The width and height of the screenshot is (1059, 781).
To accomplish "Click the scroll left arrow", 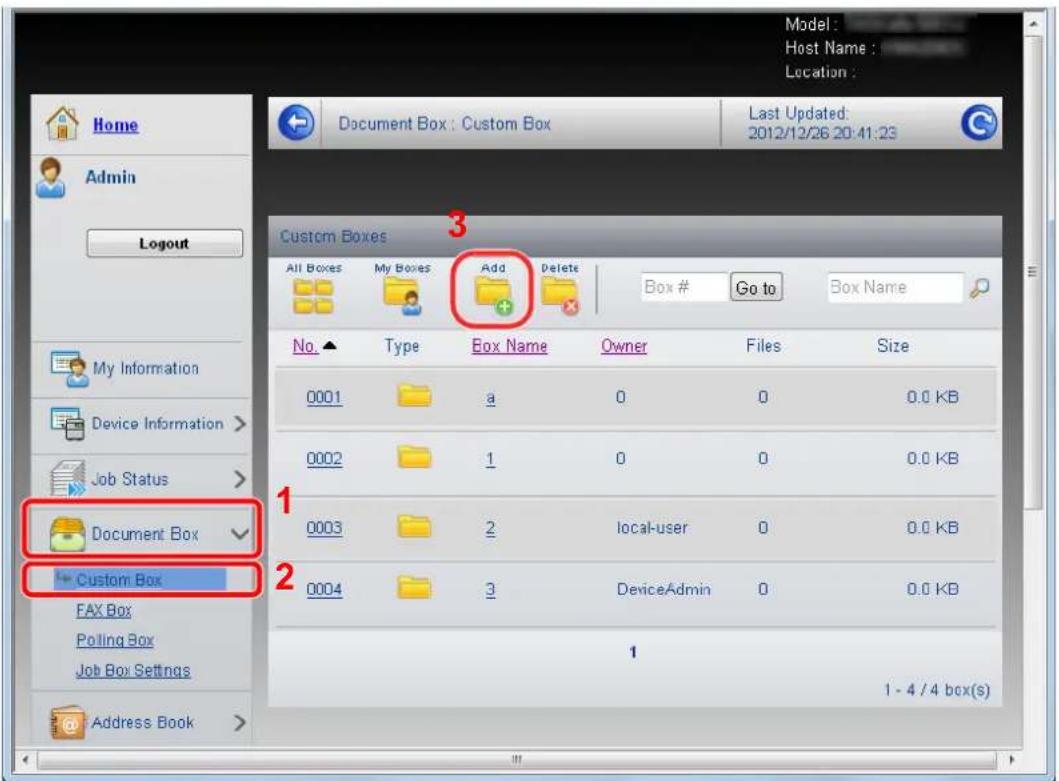I will pos(25,760).
